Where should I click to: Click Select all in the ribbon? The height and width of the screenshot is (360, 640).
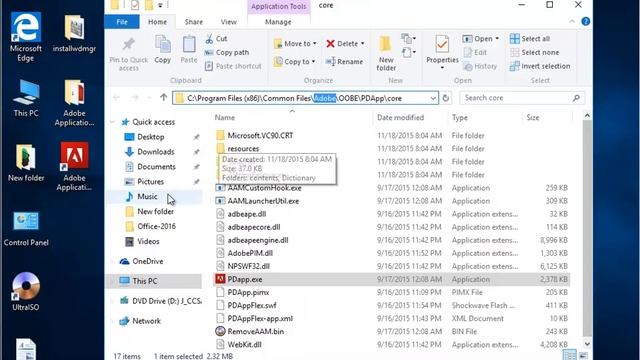click(530, 39)
